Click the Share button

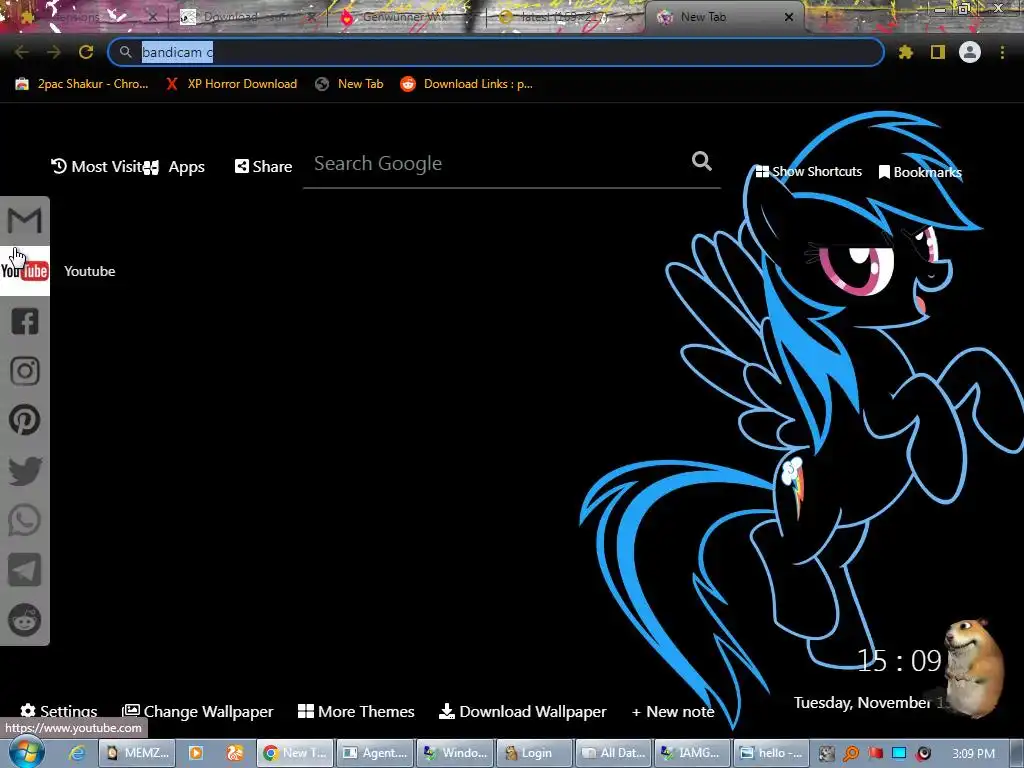263,167
